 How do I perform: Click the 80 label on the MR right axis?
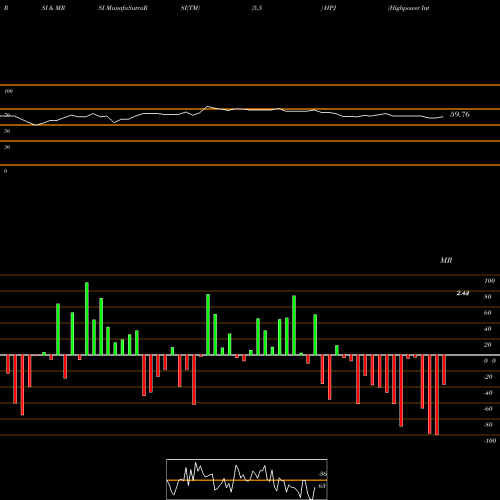488,297
